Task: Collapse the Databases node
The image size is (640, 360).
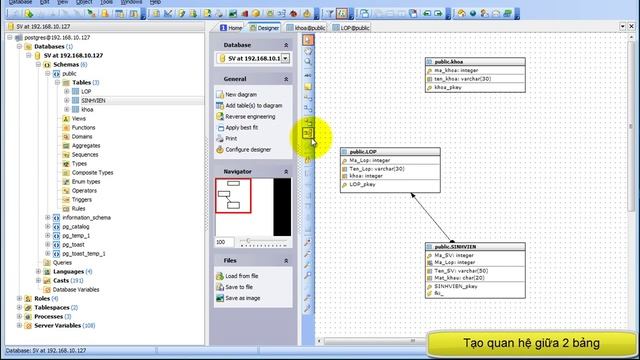Action: coord(19,46)
